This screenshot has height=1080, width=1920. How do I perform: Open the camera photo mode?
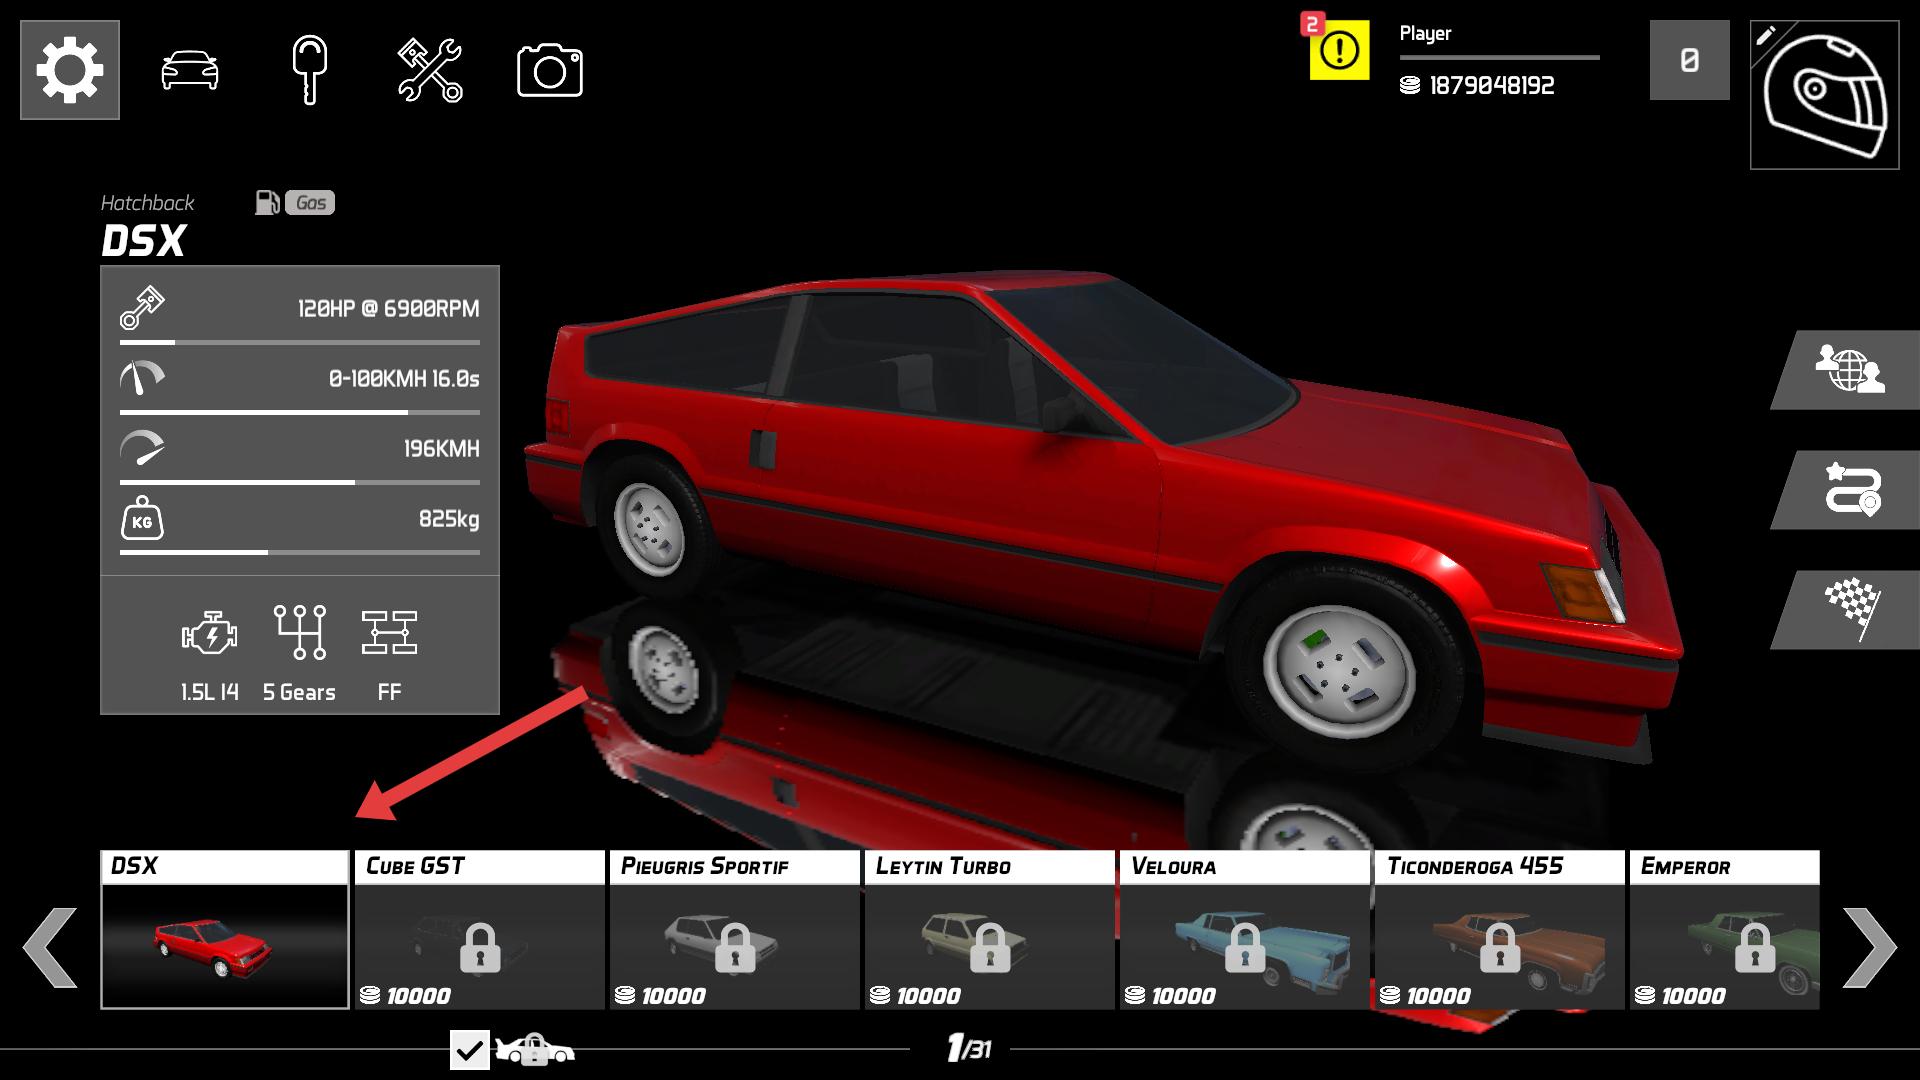(x=549, y=70)
